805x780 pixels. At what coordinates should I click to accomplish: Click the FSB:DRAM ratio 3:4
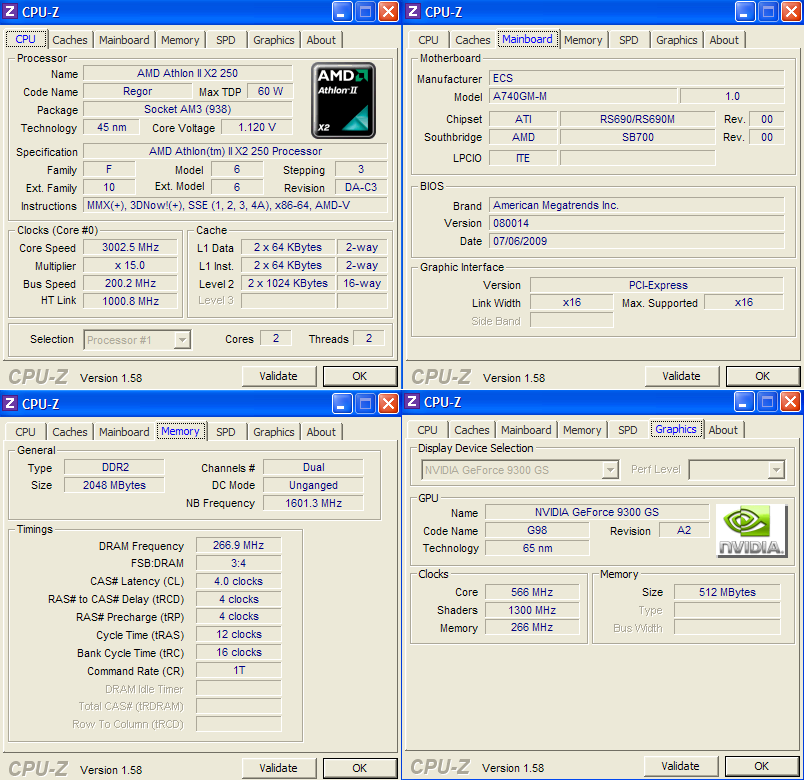pyautogui.click(x=239, y=563)
